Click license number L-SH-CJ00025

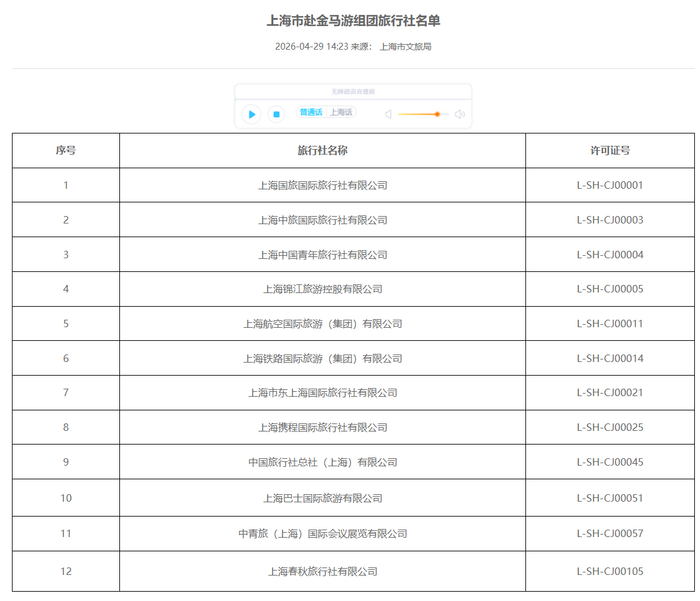(610, 427)
